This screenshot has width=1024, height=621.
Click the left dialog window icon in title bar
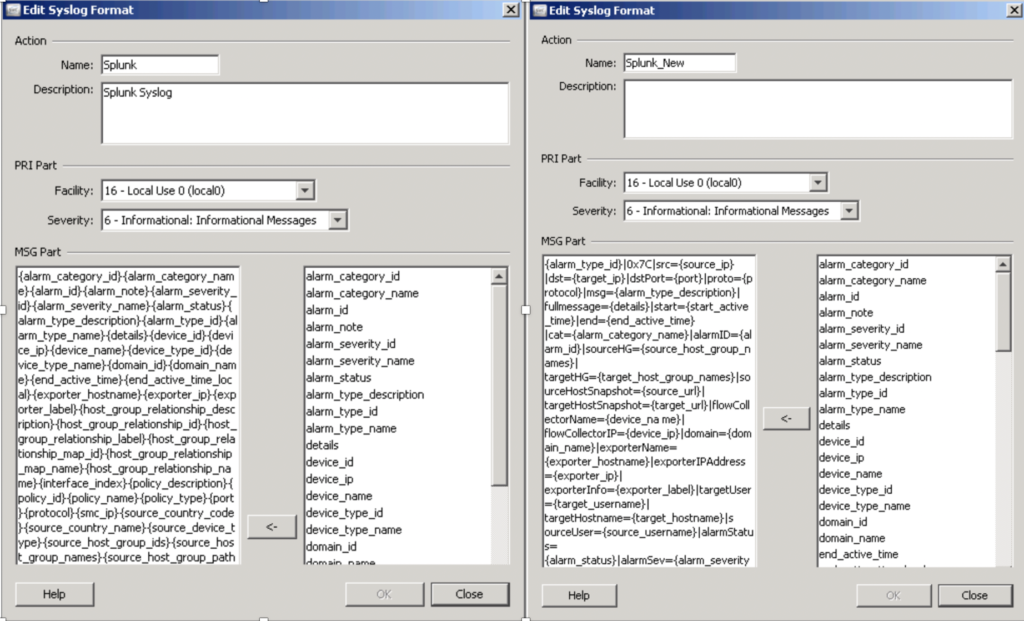[11, 10]
